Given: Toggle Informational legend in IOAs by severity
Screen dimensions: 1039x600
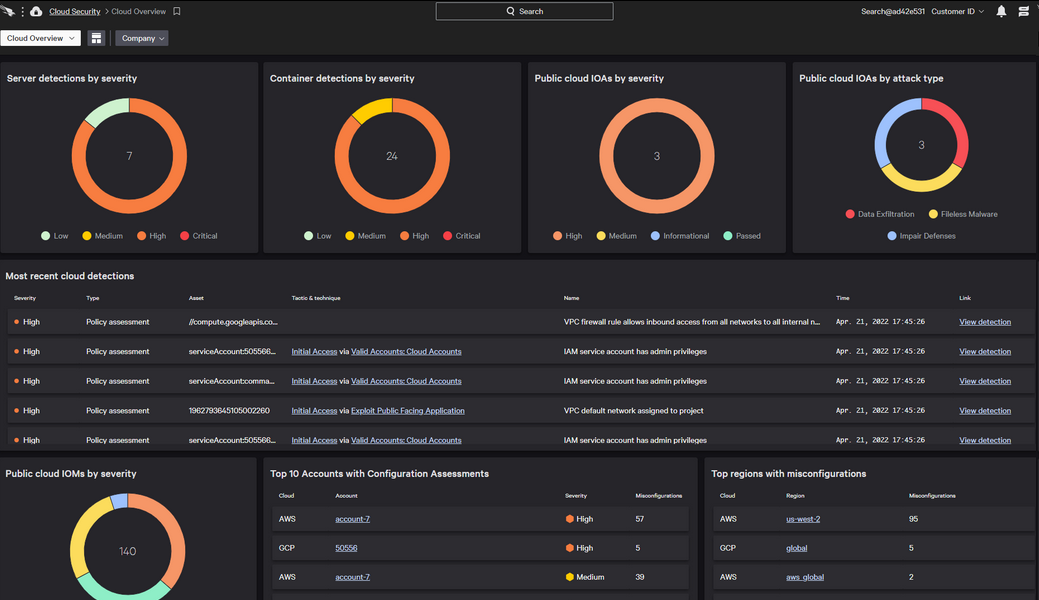Looking at the screenshot, I should [x=679, y=236].
